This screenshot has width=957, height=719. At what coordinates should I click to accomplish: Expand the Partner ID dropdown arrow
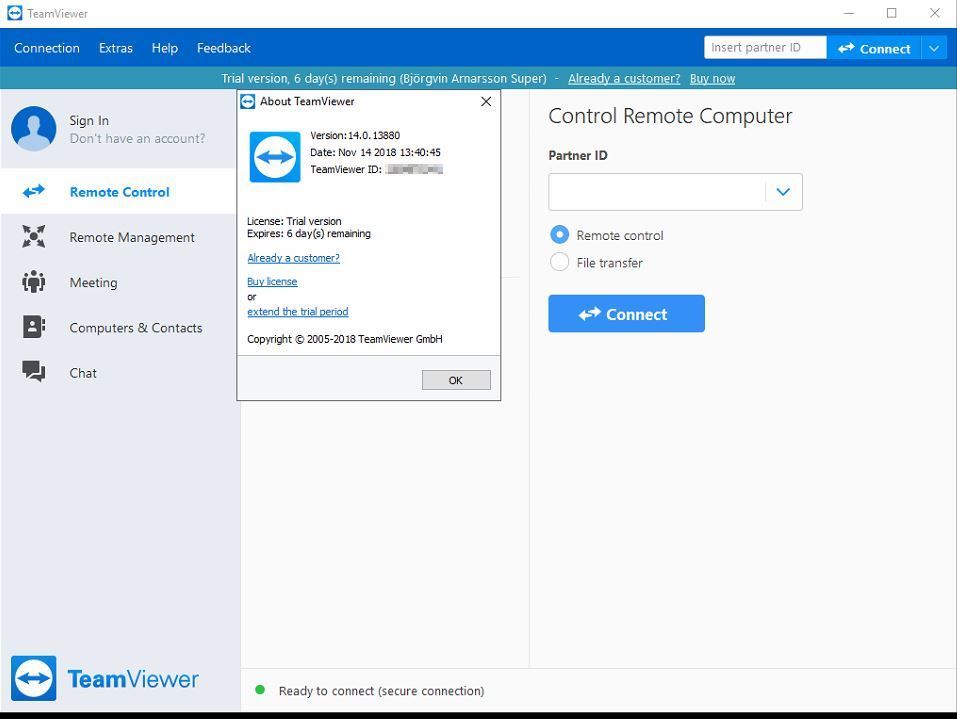coord(783,192)
